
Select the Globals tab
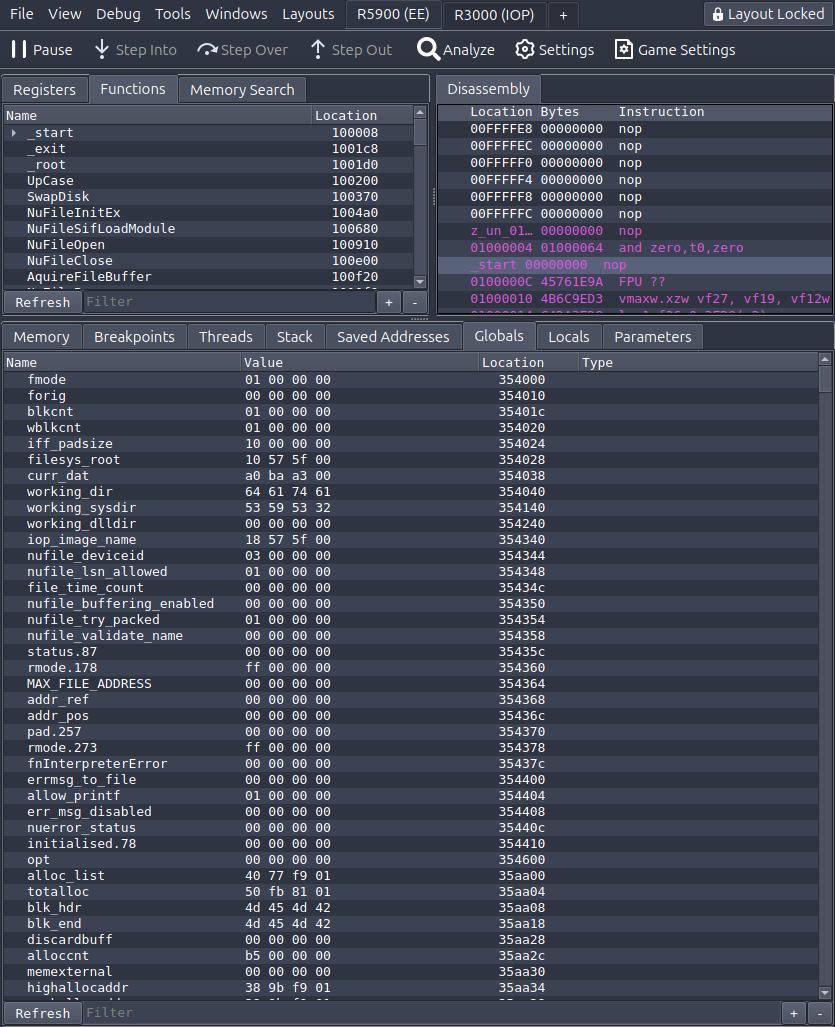(499, 336)
